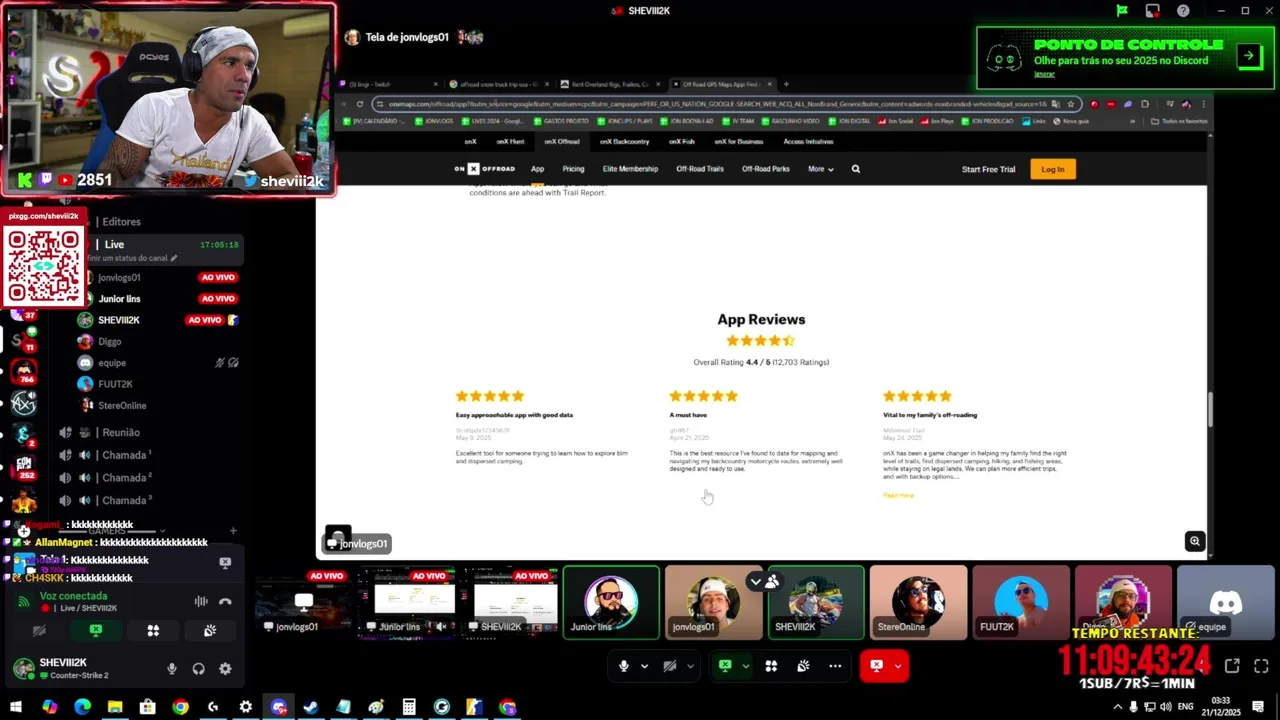The height and width of the screenshot is (720, 1280).
Task: Open Calculator from Windows taskbar
Action: click(x=409, y=707)
